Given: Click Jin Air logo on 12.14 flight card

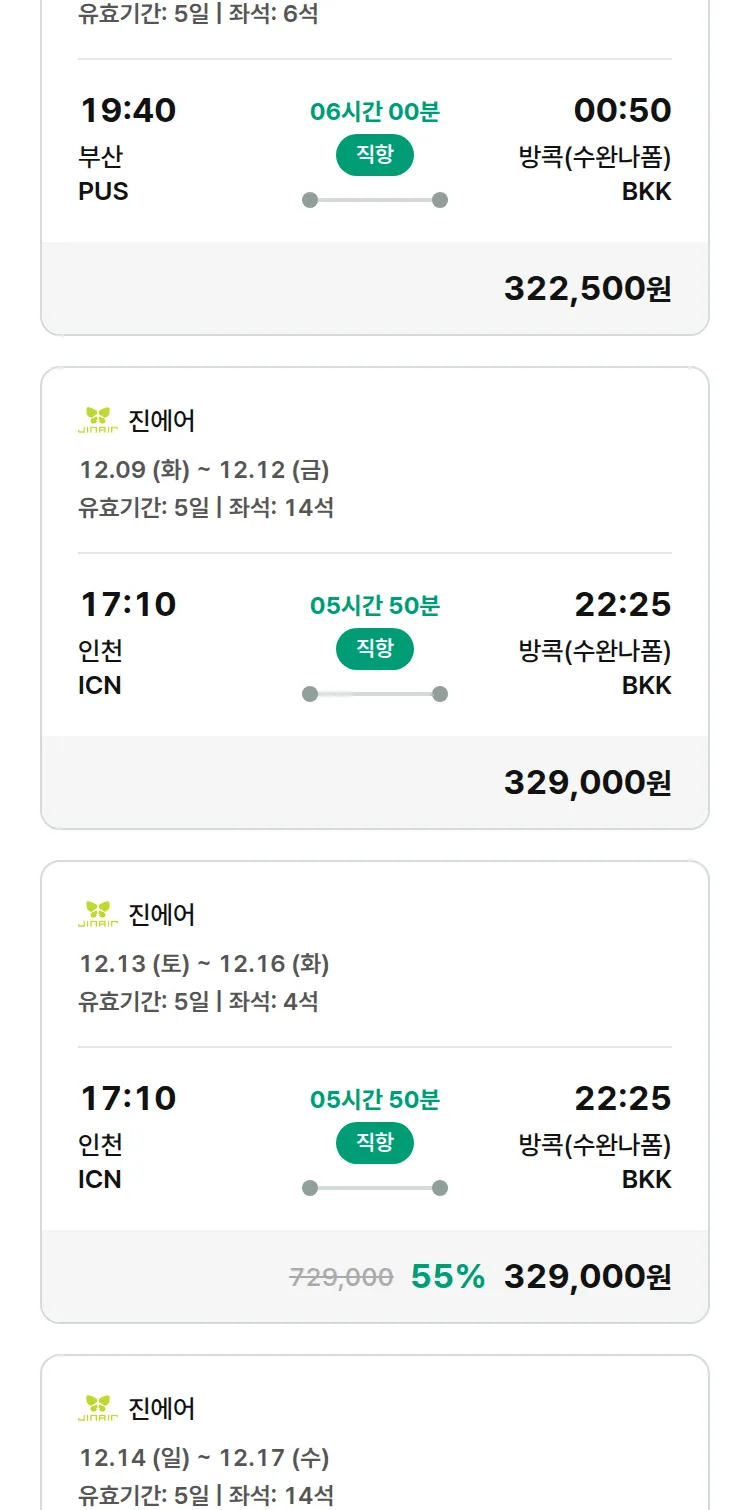Looking at the screenshot, I should [x=98, y=1409].
